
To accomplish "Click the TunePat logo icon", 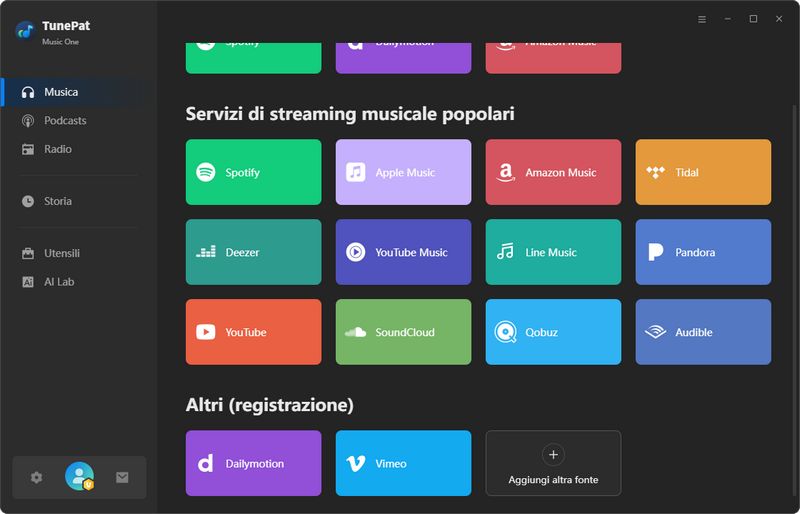I will pyautogui.click(x=25, y=31).
